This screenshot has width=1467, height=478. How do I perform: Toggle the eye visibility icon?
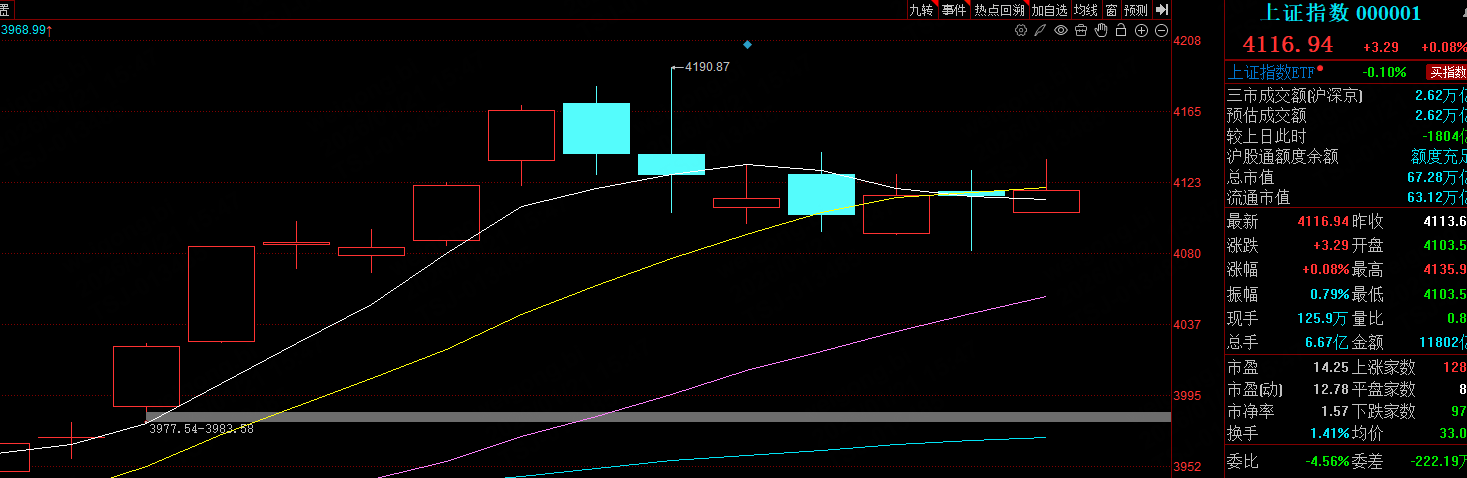1061,31
